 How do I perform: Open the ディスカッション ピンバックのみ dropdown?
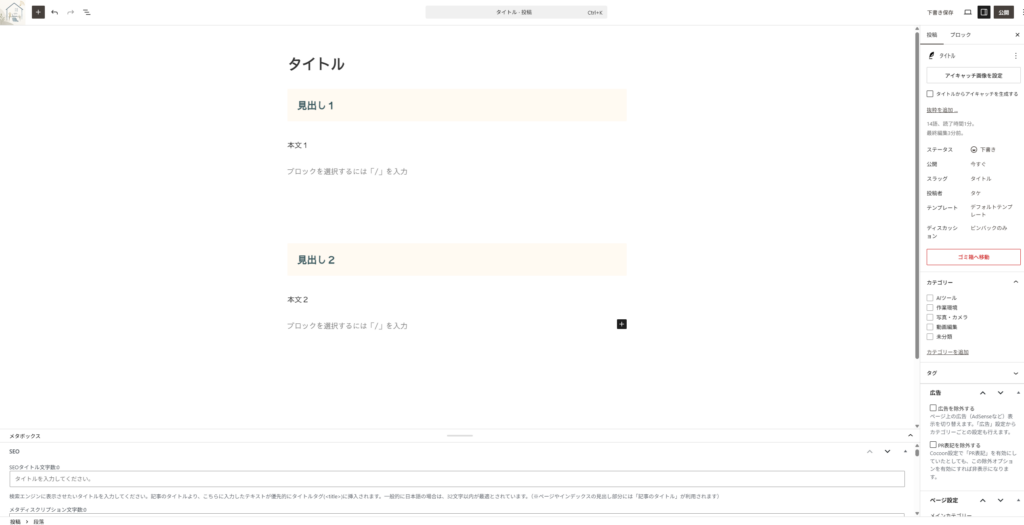pos(989,228)
